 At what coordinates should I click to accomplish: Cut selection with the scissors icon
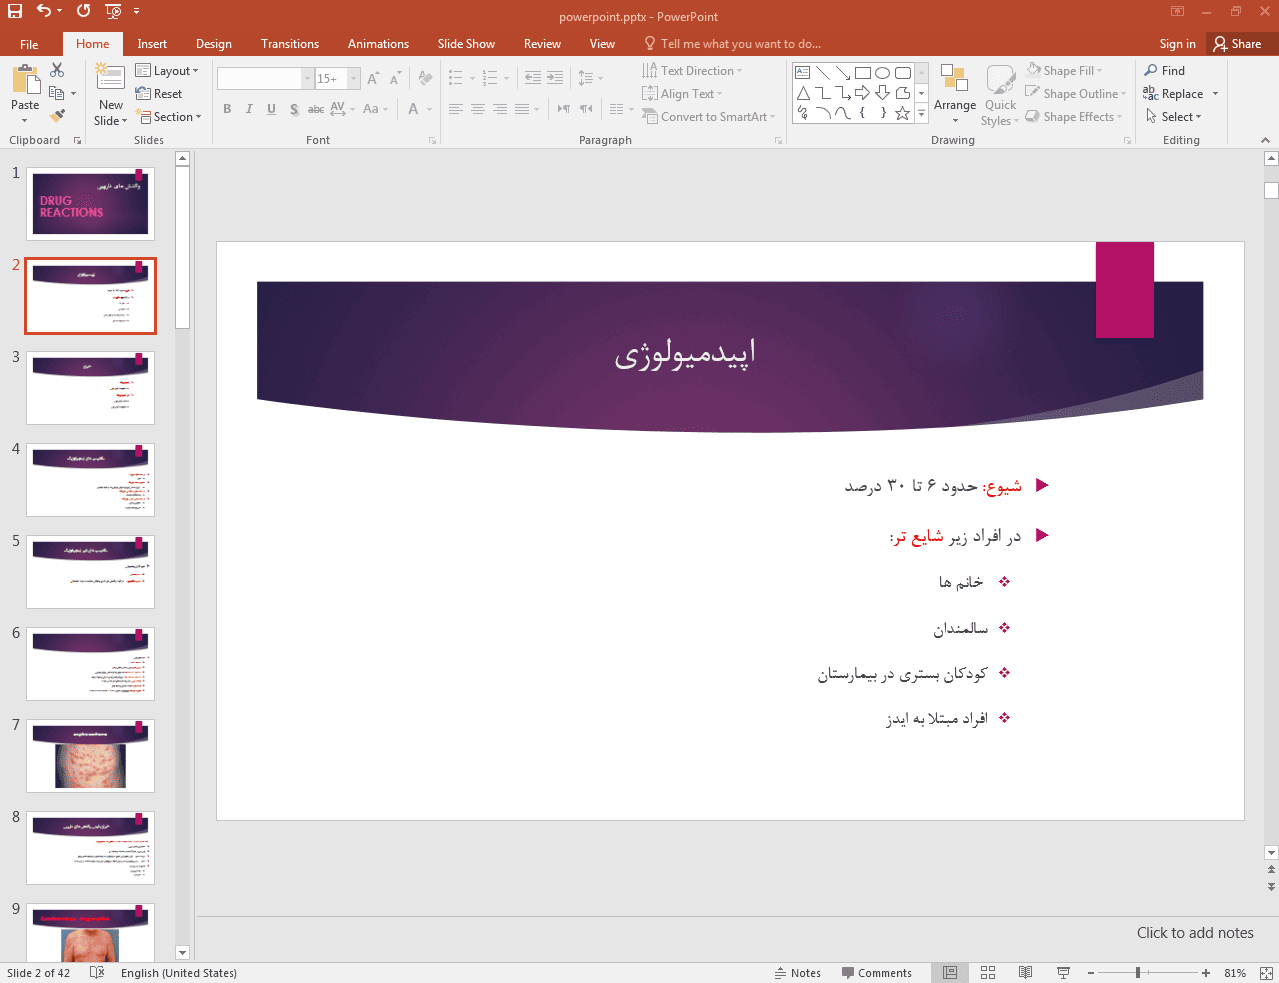pyautogui.click(x=57, y=70)
